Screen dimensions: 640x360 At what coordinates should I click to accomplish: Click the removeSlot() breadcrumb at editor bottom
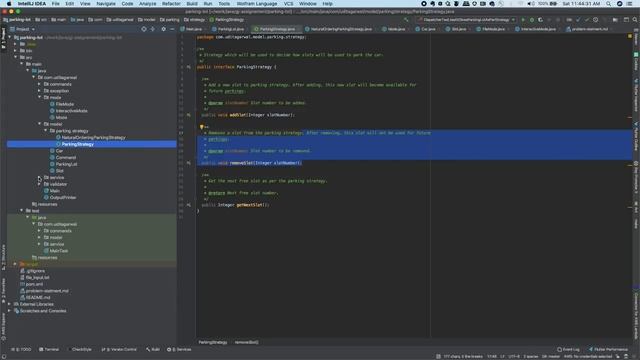[x=247, y=342]
